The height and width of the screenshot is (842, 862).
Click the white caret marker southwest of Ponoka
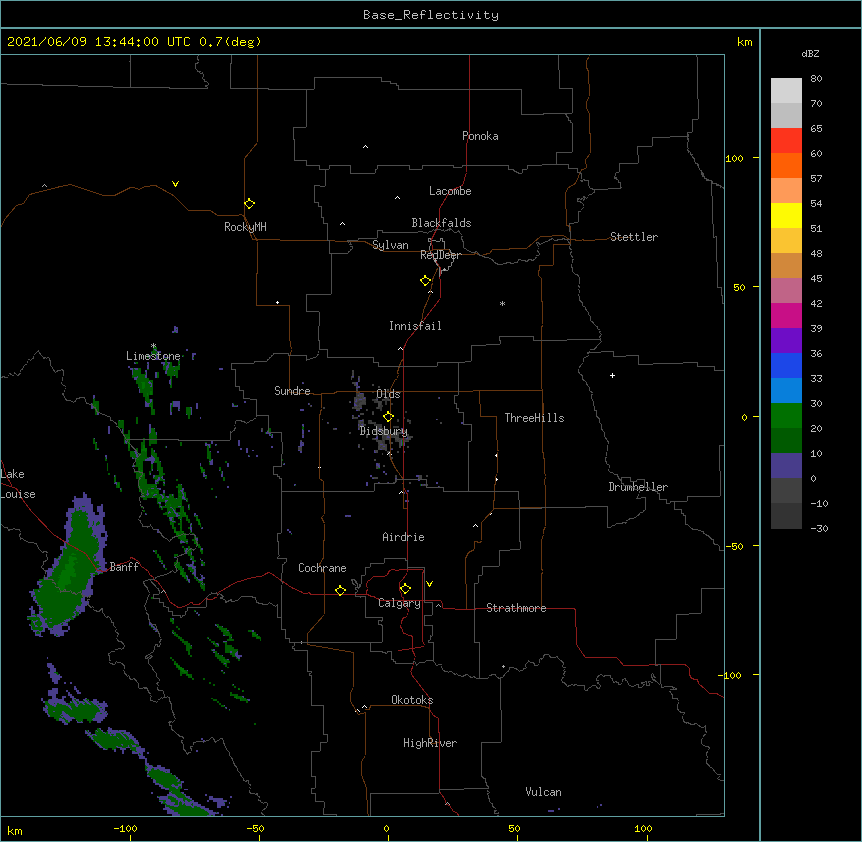(365, 147)
